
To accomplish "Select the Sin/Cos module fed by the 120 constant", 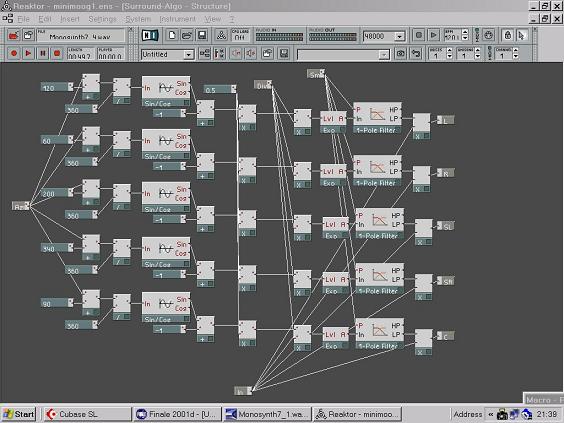I will [x=166, y=92].
